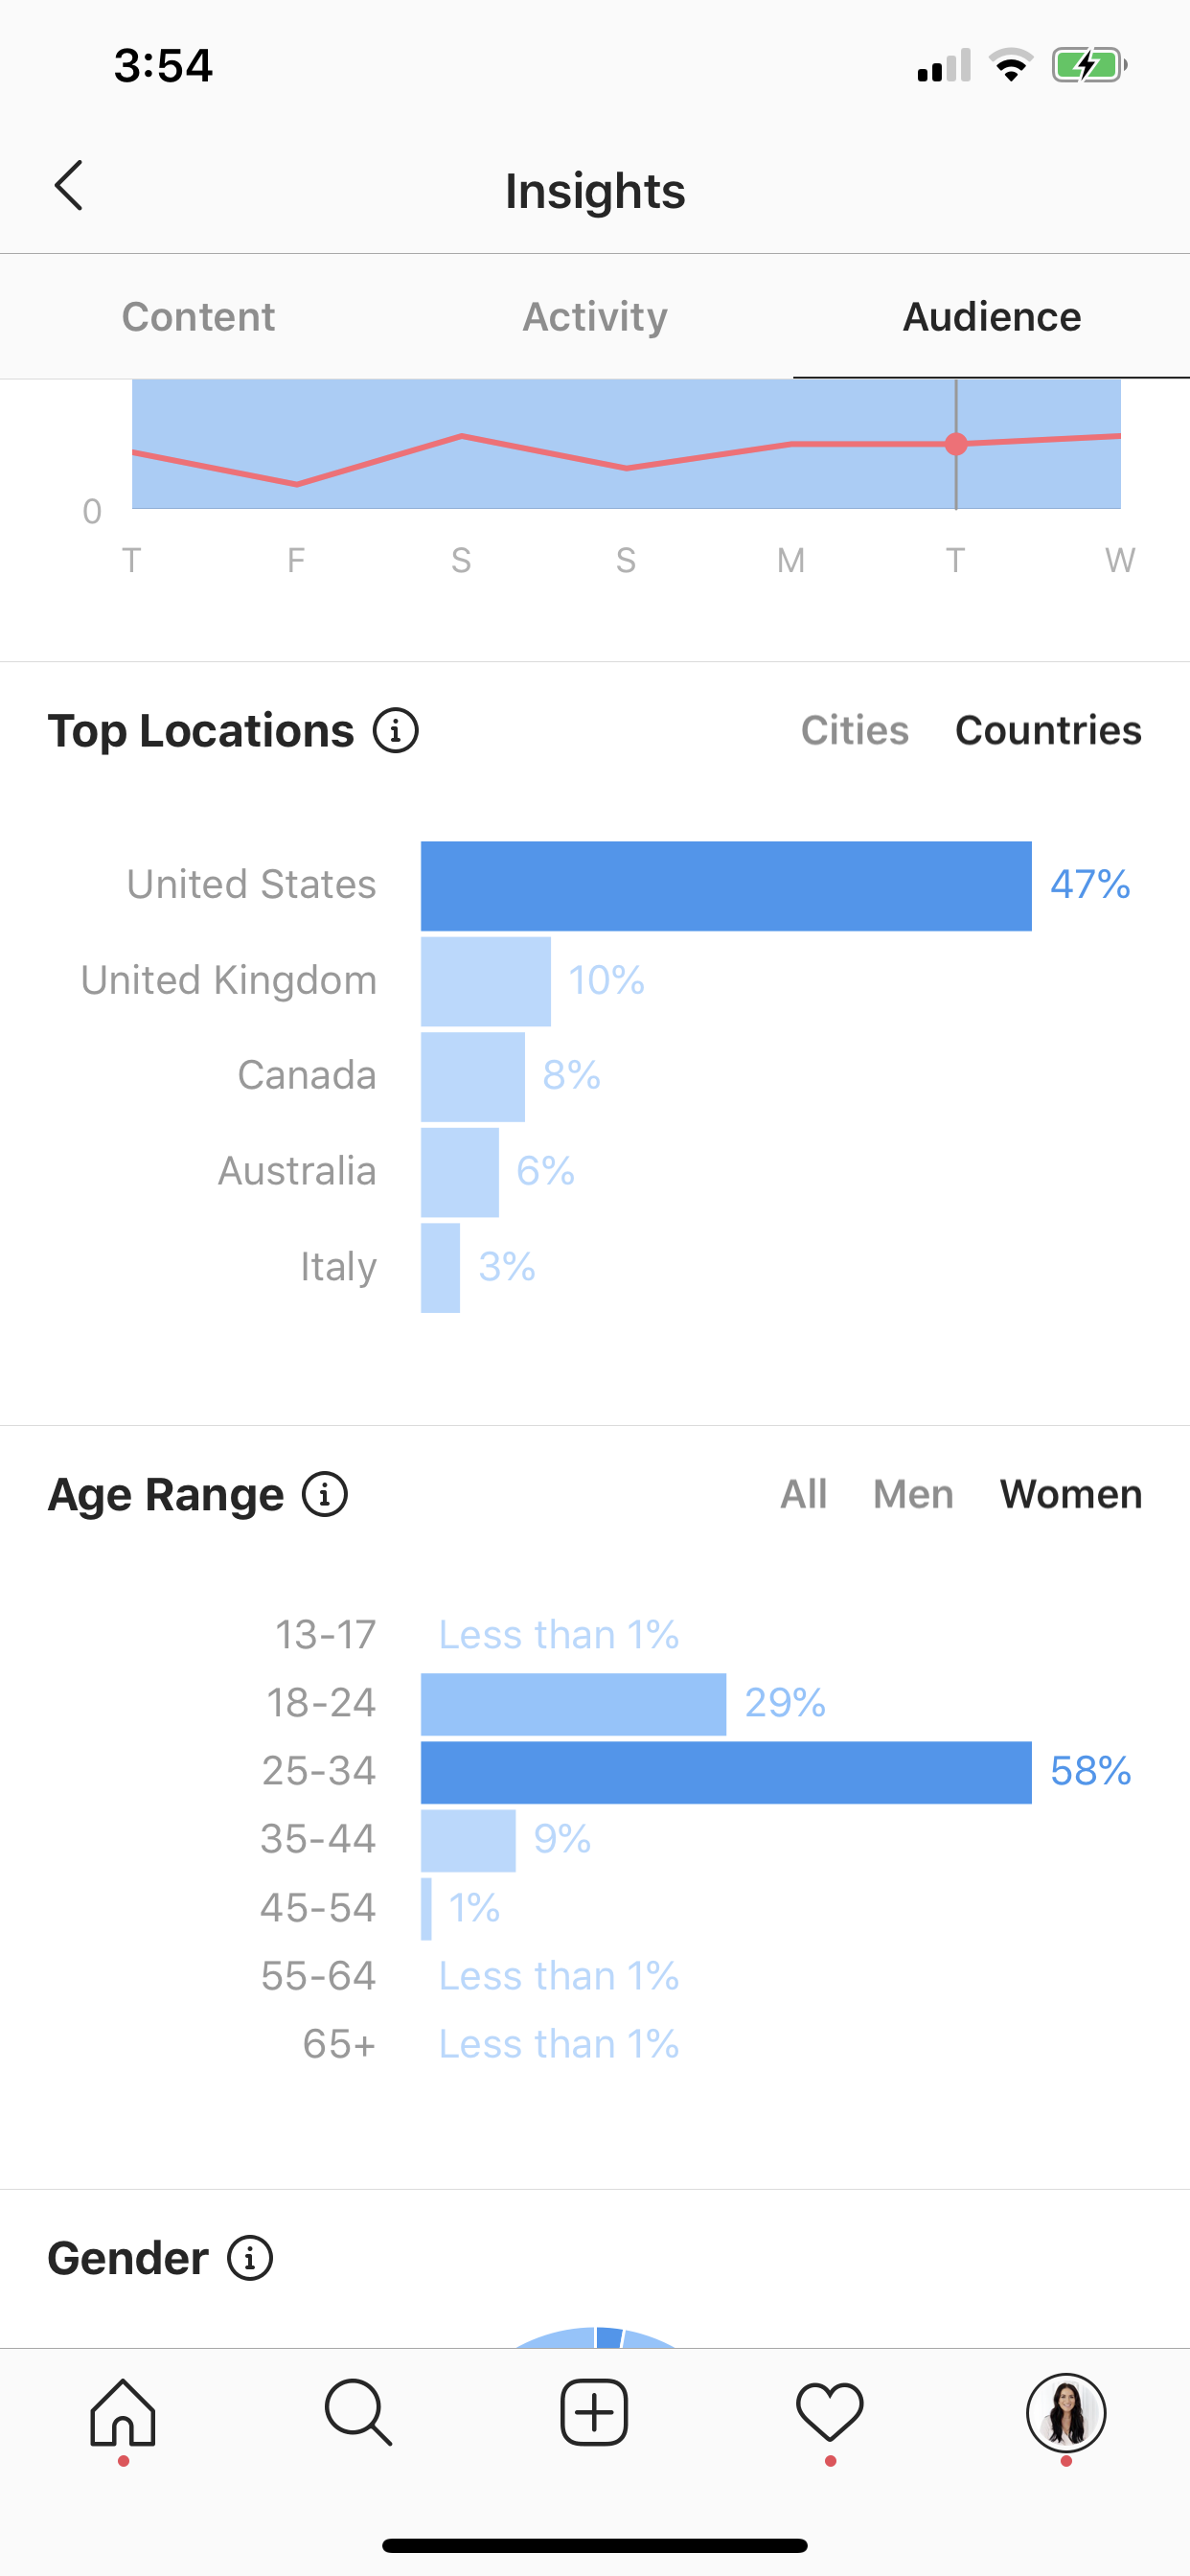
Task: Switch Top Locations to Cities
Action: (855, 731)
